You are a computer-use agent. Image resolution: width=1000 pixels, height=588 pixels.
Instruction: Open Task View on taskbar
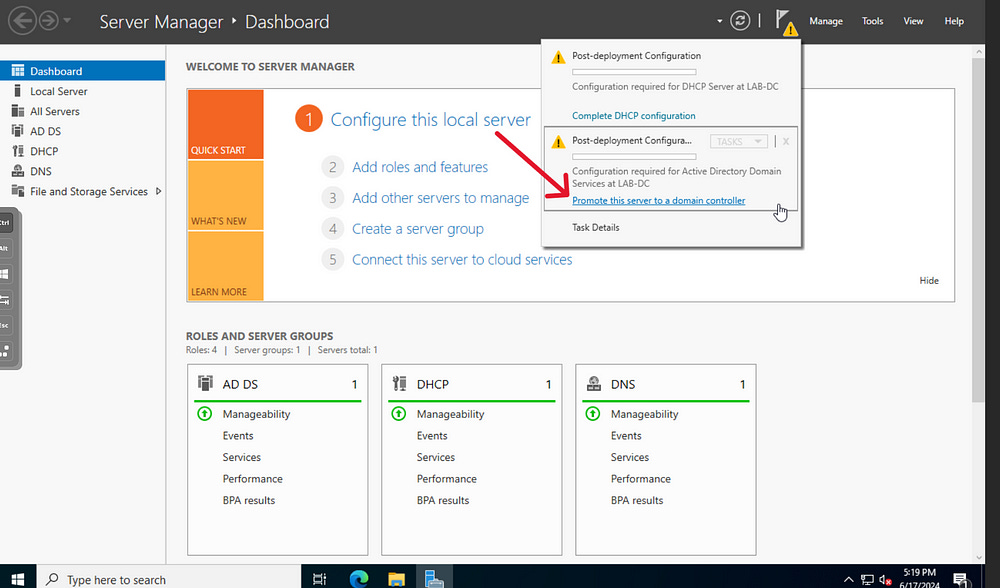coord(320,578)
